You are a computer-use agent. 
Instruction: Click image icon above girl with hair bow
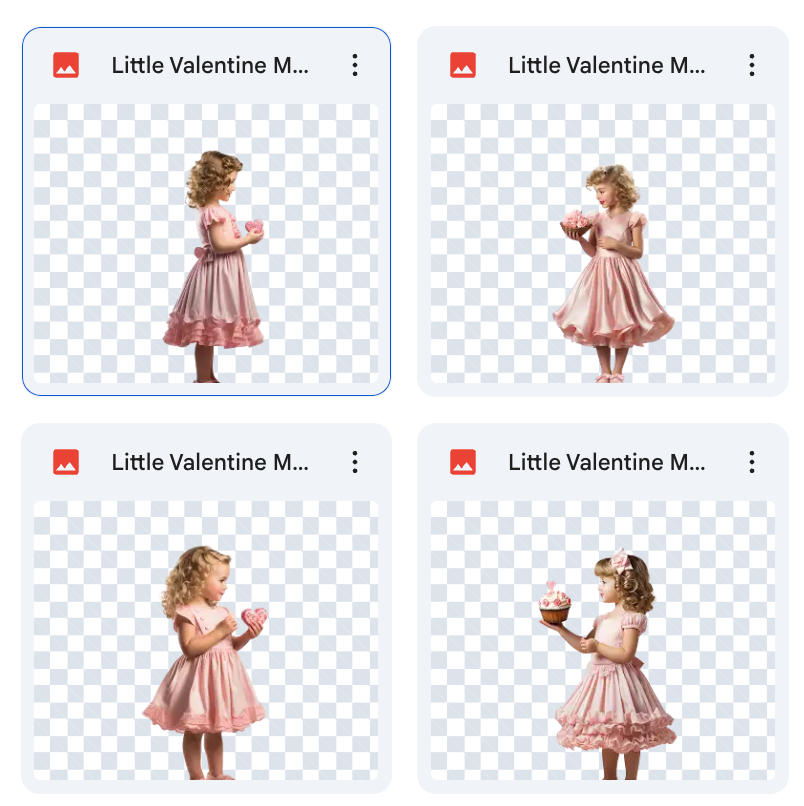click(x=463, y=462)
